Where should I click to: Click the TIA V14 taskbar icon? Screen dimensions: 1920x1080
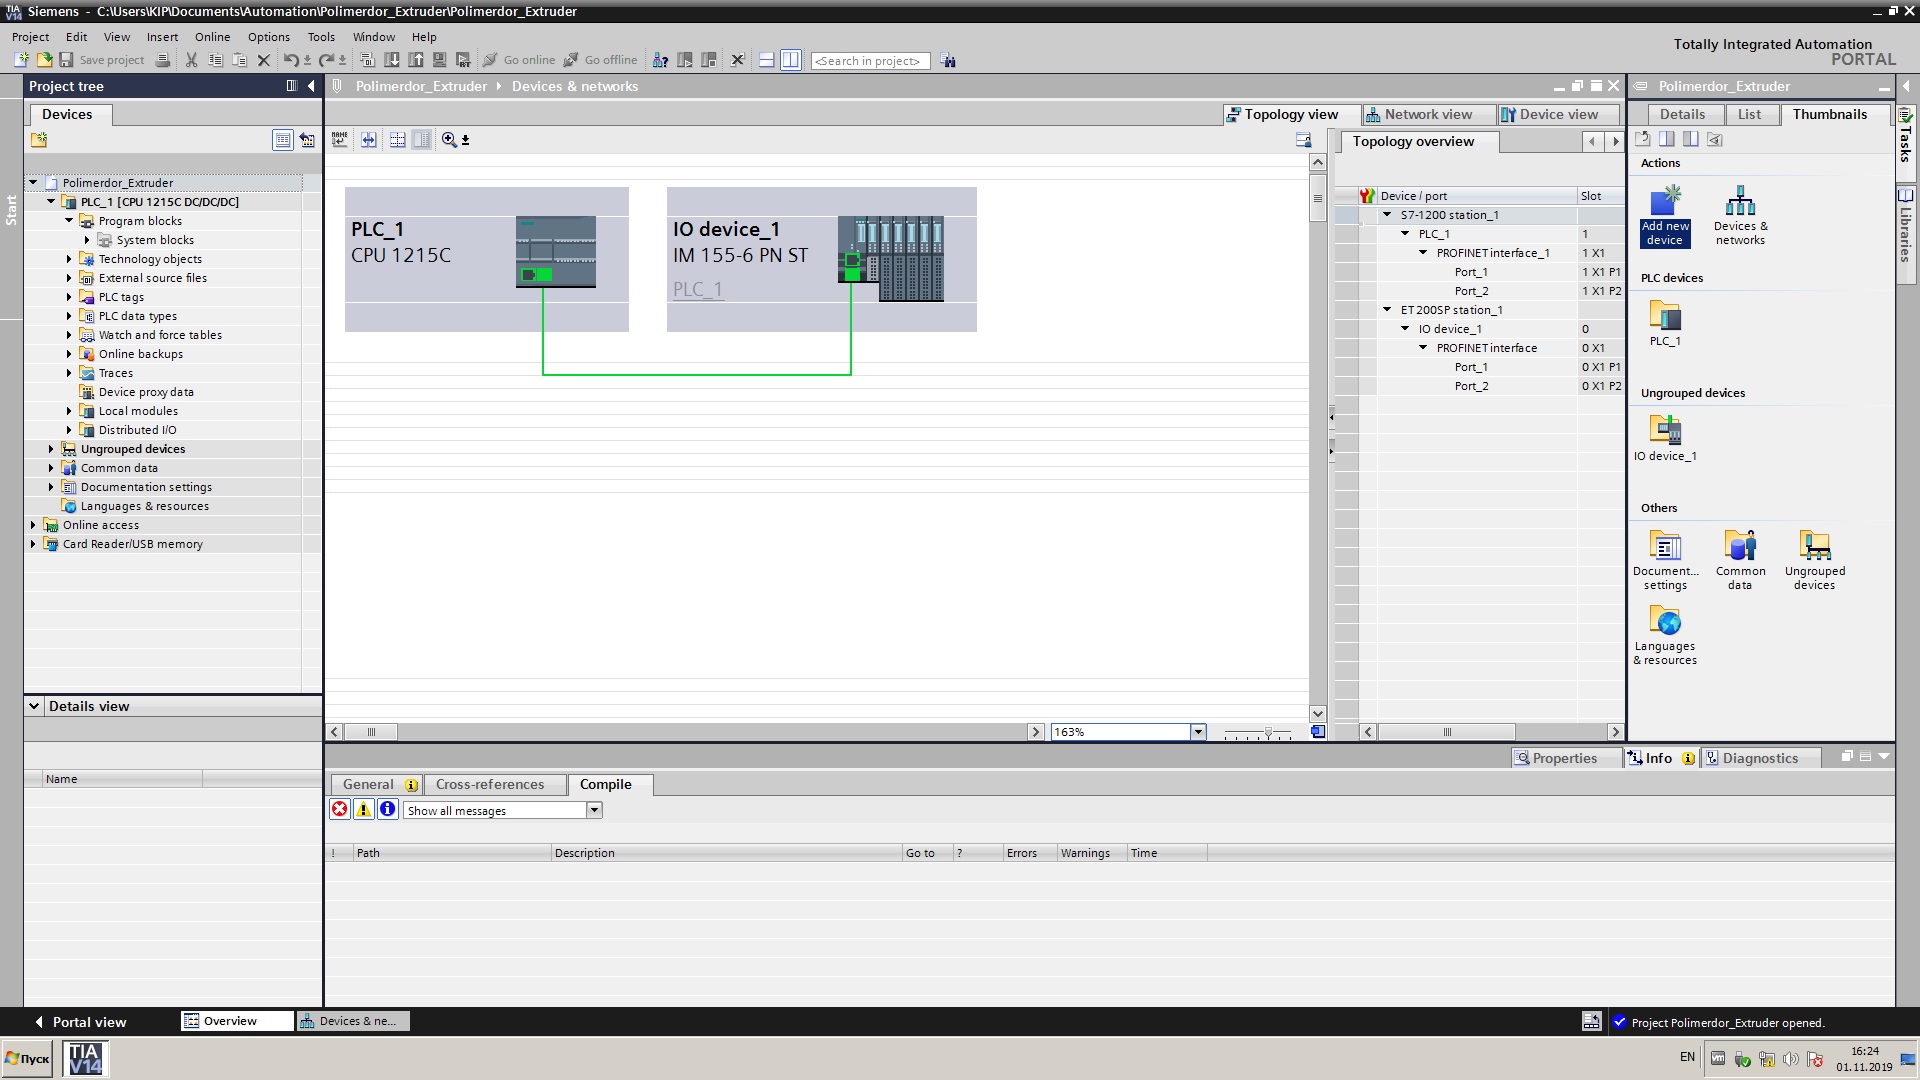[x=85, y=1058]
